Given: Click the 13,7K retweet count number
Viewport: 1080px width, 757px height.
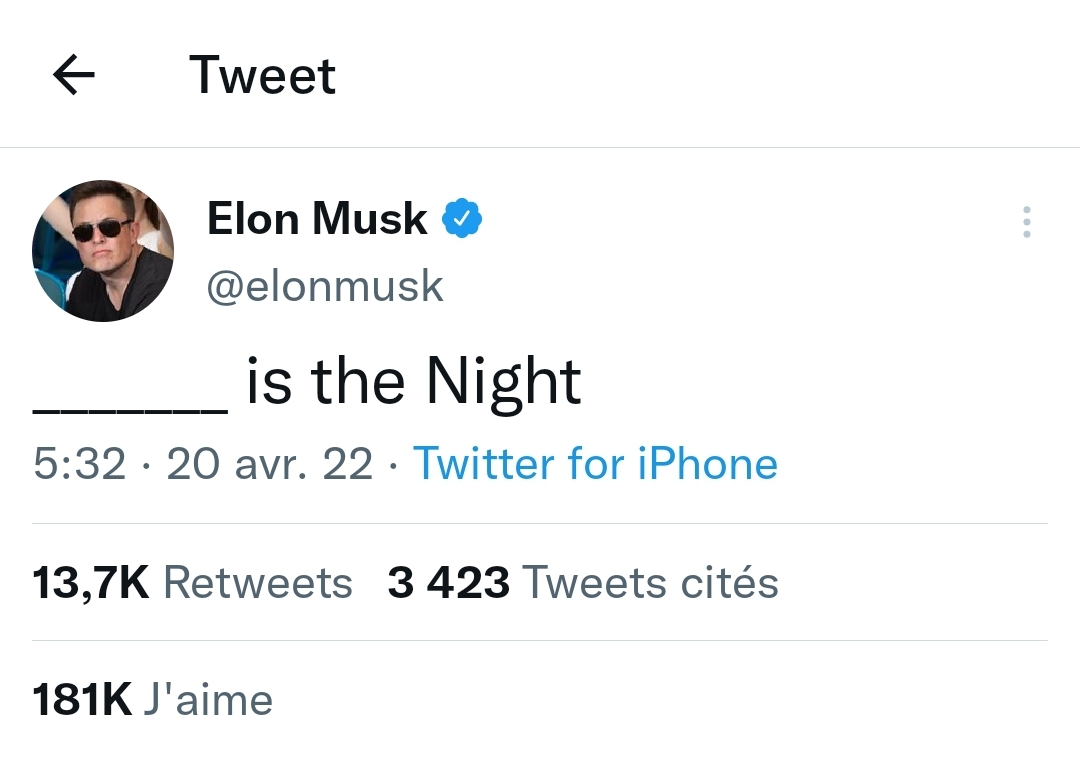Looking at the screenshot, I should pos(91,583).
